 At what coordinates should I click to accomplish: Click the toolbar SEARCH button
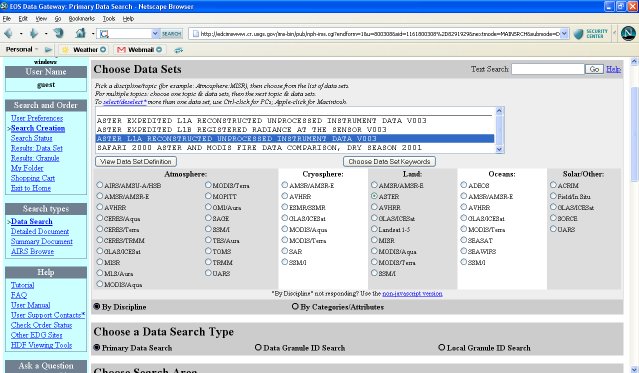172,34
